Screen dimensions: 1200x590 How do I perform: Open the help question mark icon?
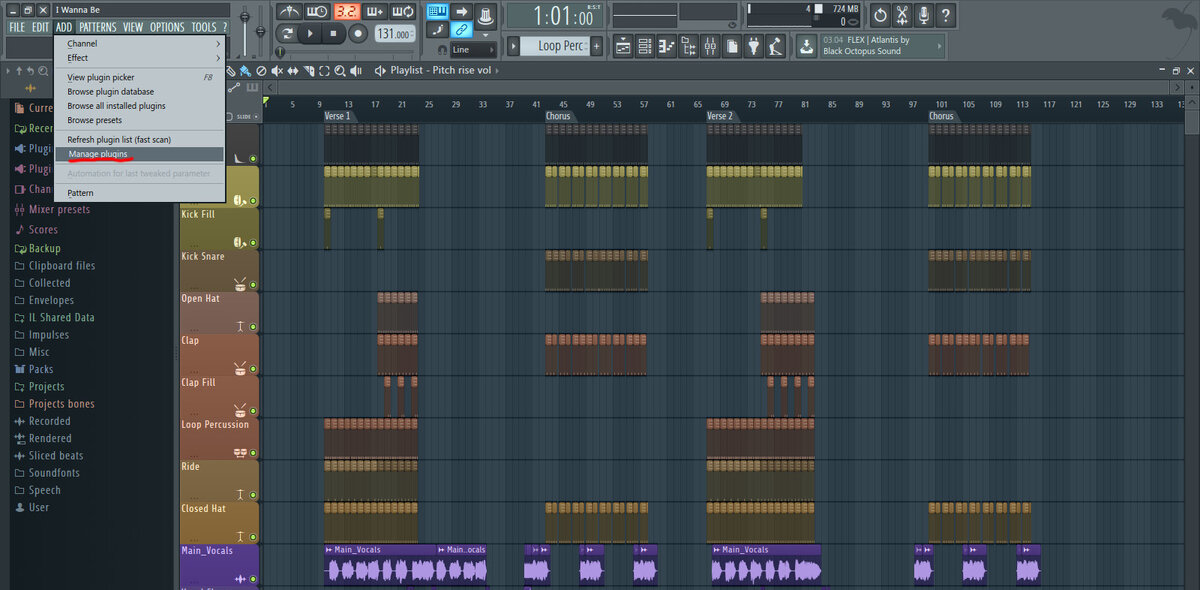[946, 15]
